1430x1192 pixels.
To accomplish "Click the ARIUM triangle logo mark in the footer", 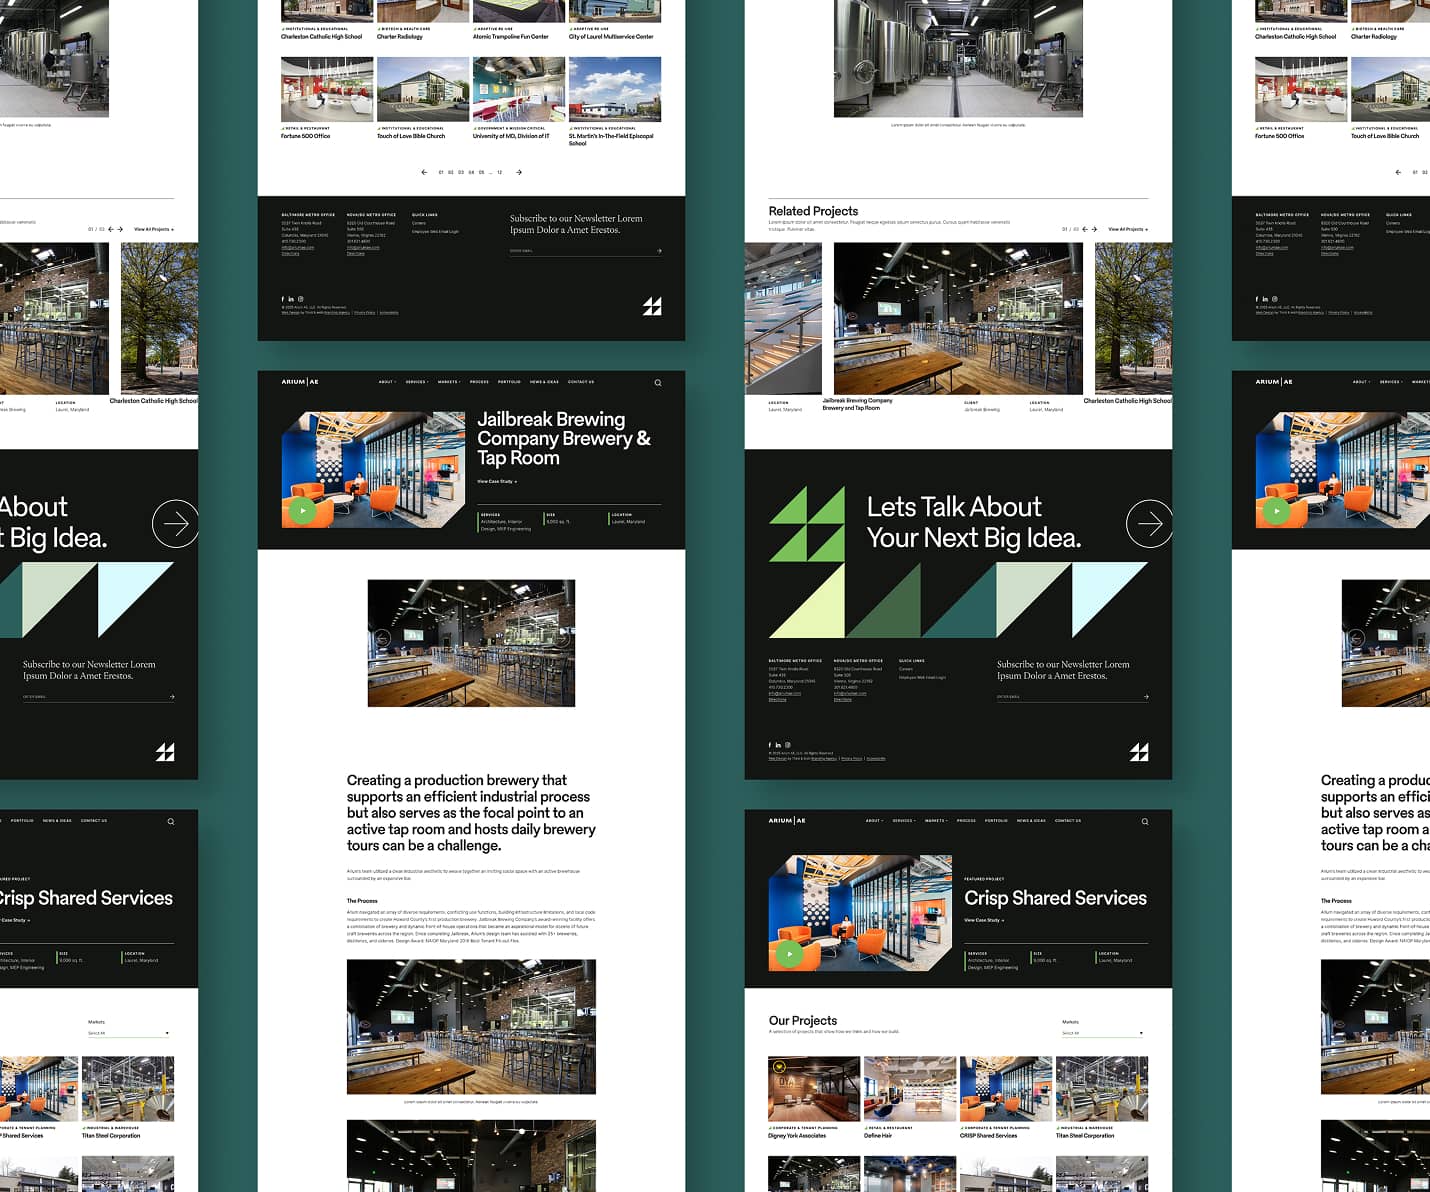I will click(x=1139, y=751).
